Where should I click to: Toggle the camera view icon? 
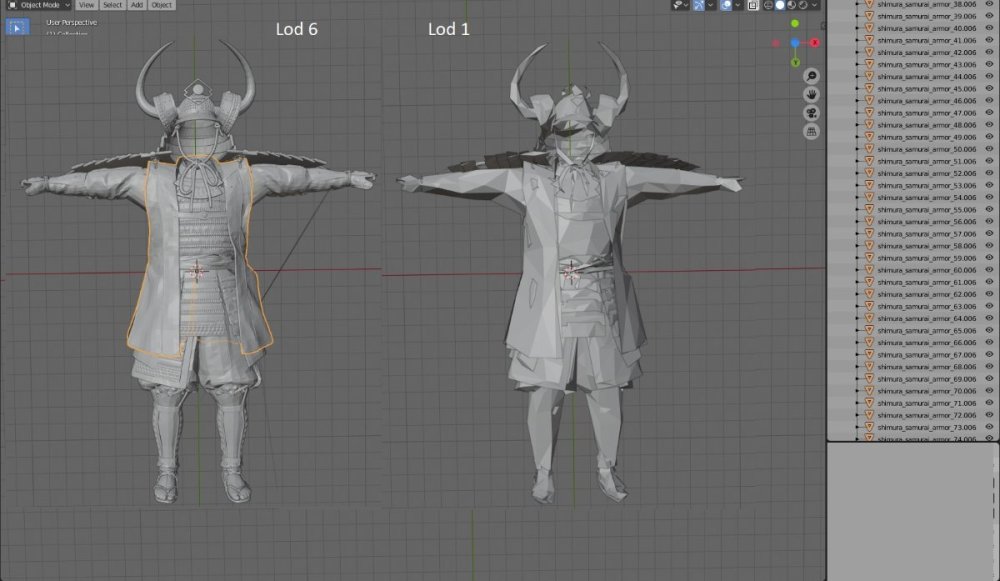click(x=812, y=113)
